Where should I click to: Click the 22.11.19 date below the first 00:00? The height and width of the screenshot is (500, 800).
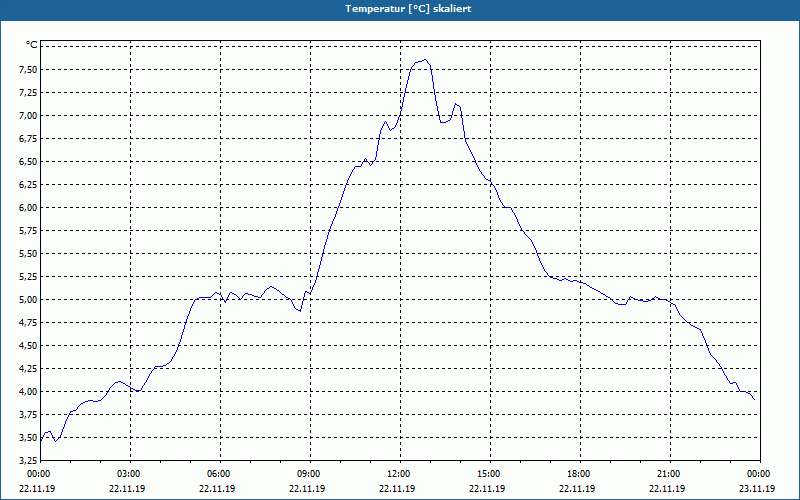tap(37, 489)
